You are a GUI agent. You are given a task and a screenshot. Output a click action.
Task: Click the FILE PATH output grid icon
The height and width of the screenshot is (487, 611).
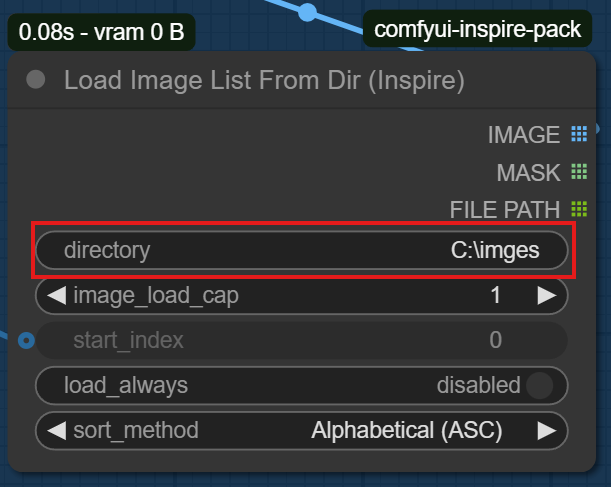[578, 210]
